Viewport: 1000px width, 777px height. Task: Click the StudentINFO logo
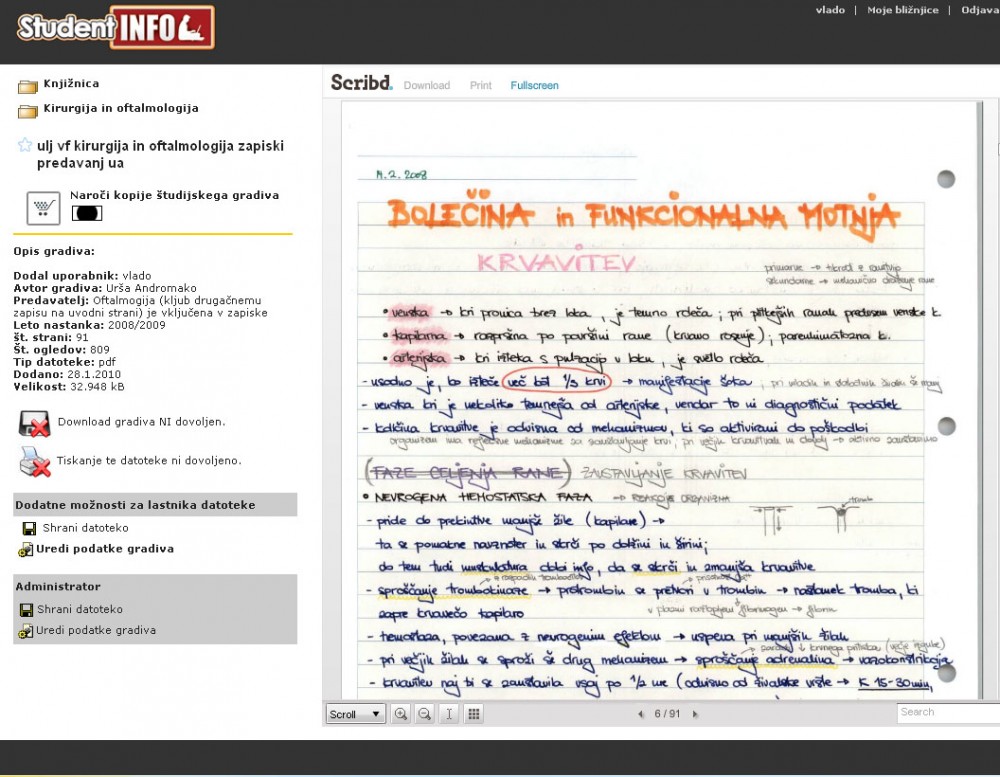(116, 28)
